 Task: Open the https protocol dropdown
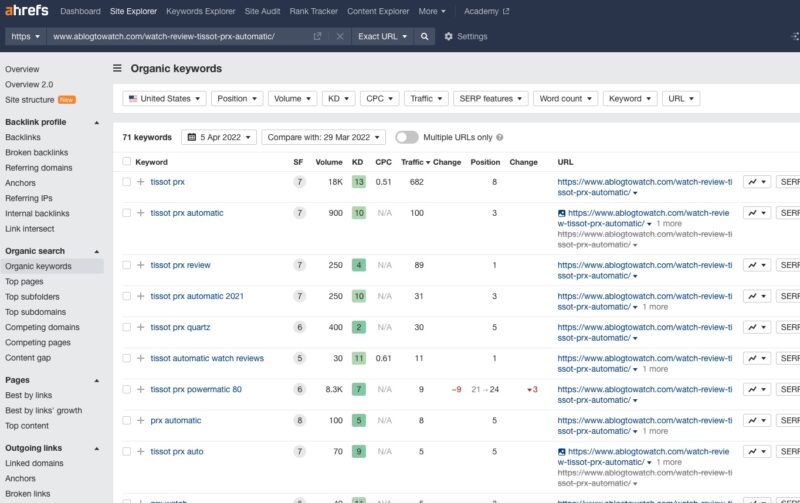point(26,36)
